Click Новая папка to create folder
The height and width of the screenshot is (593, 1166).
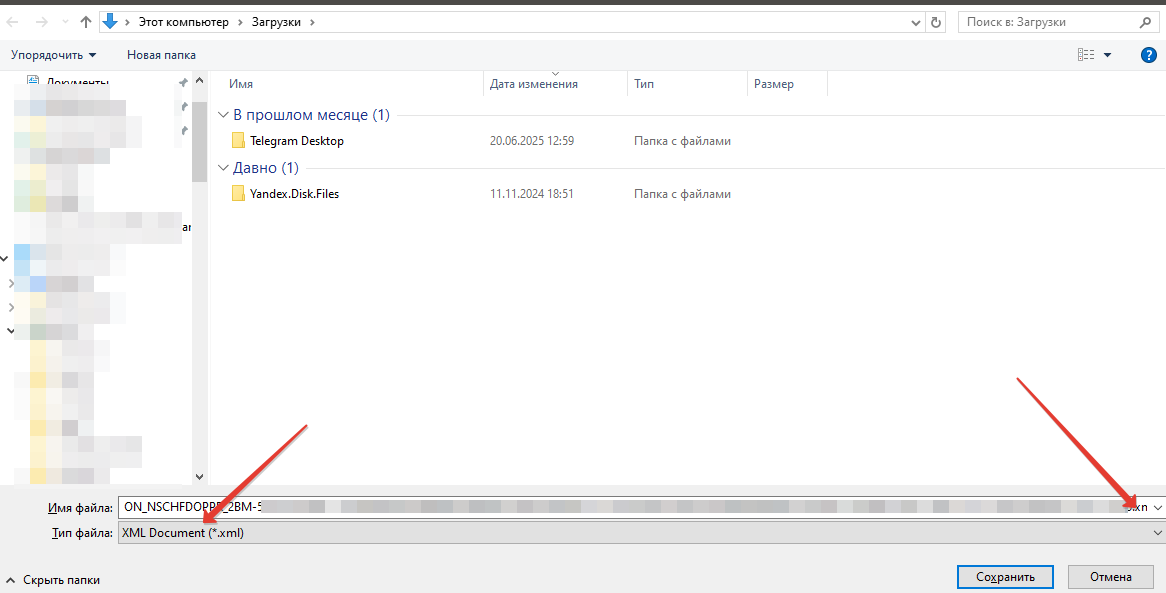(161, 55)
